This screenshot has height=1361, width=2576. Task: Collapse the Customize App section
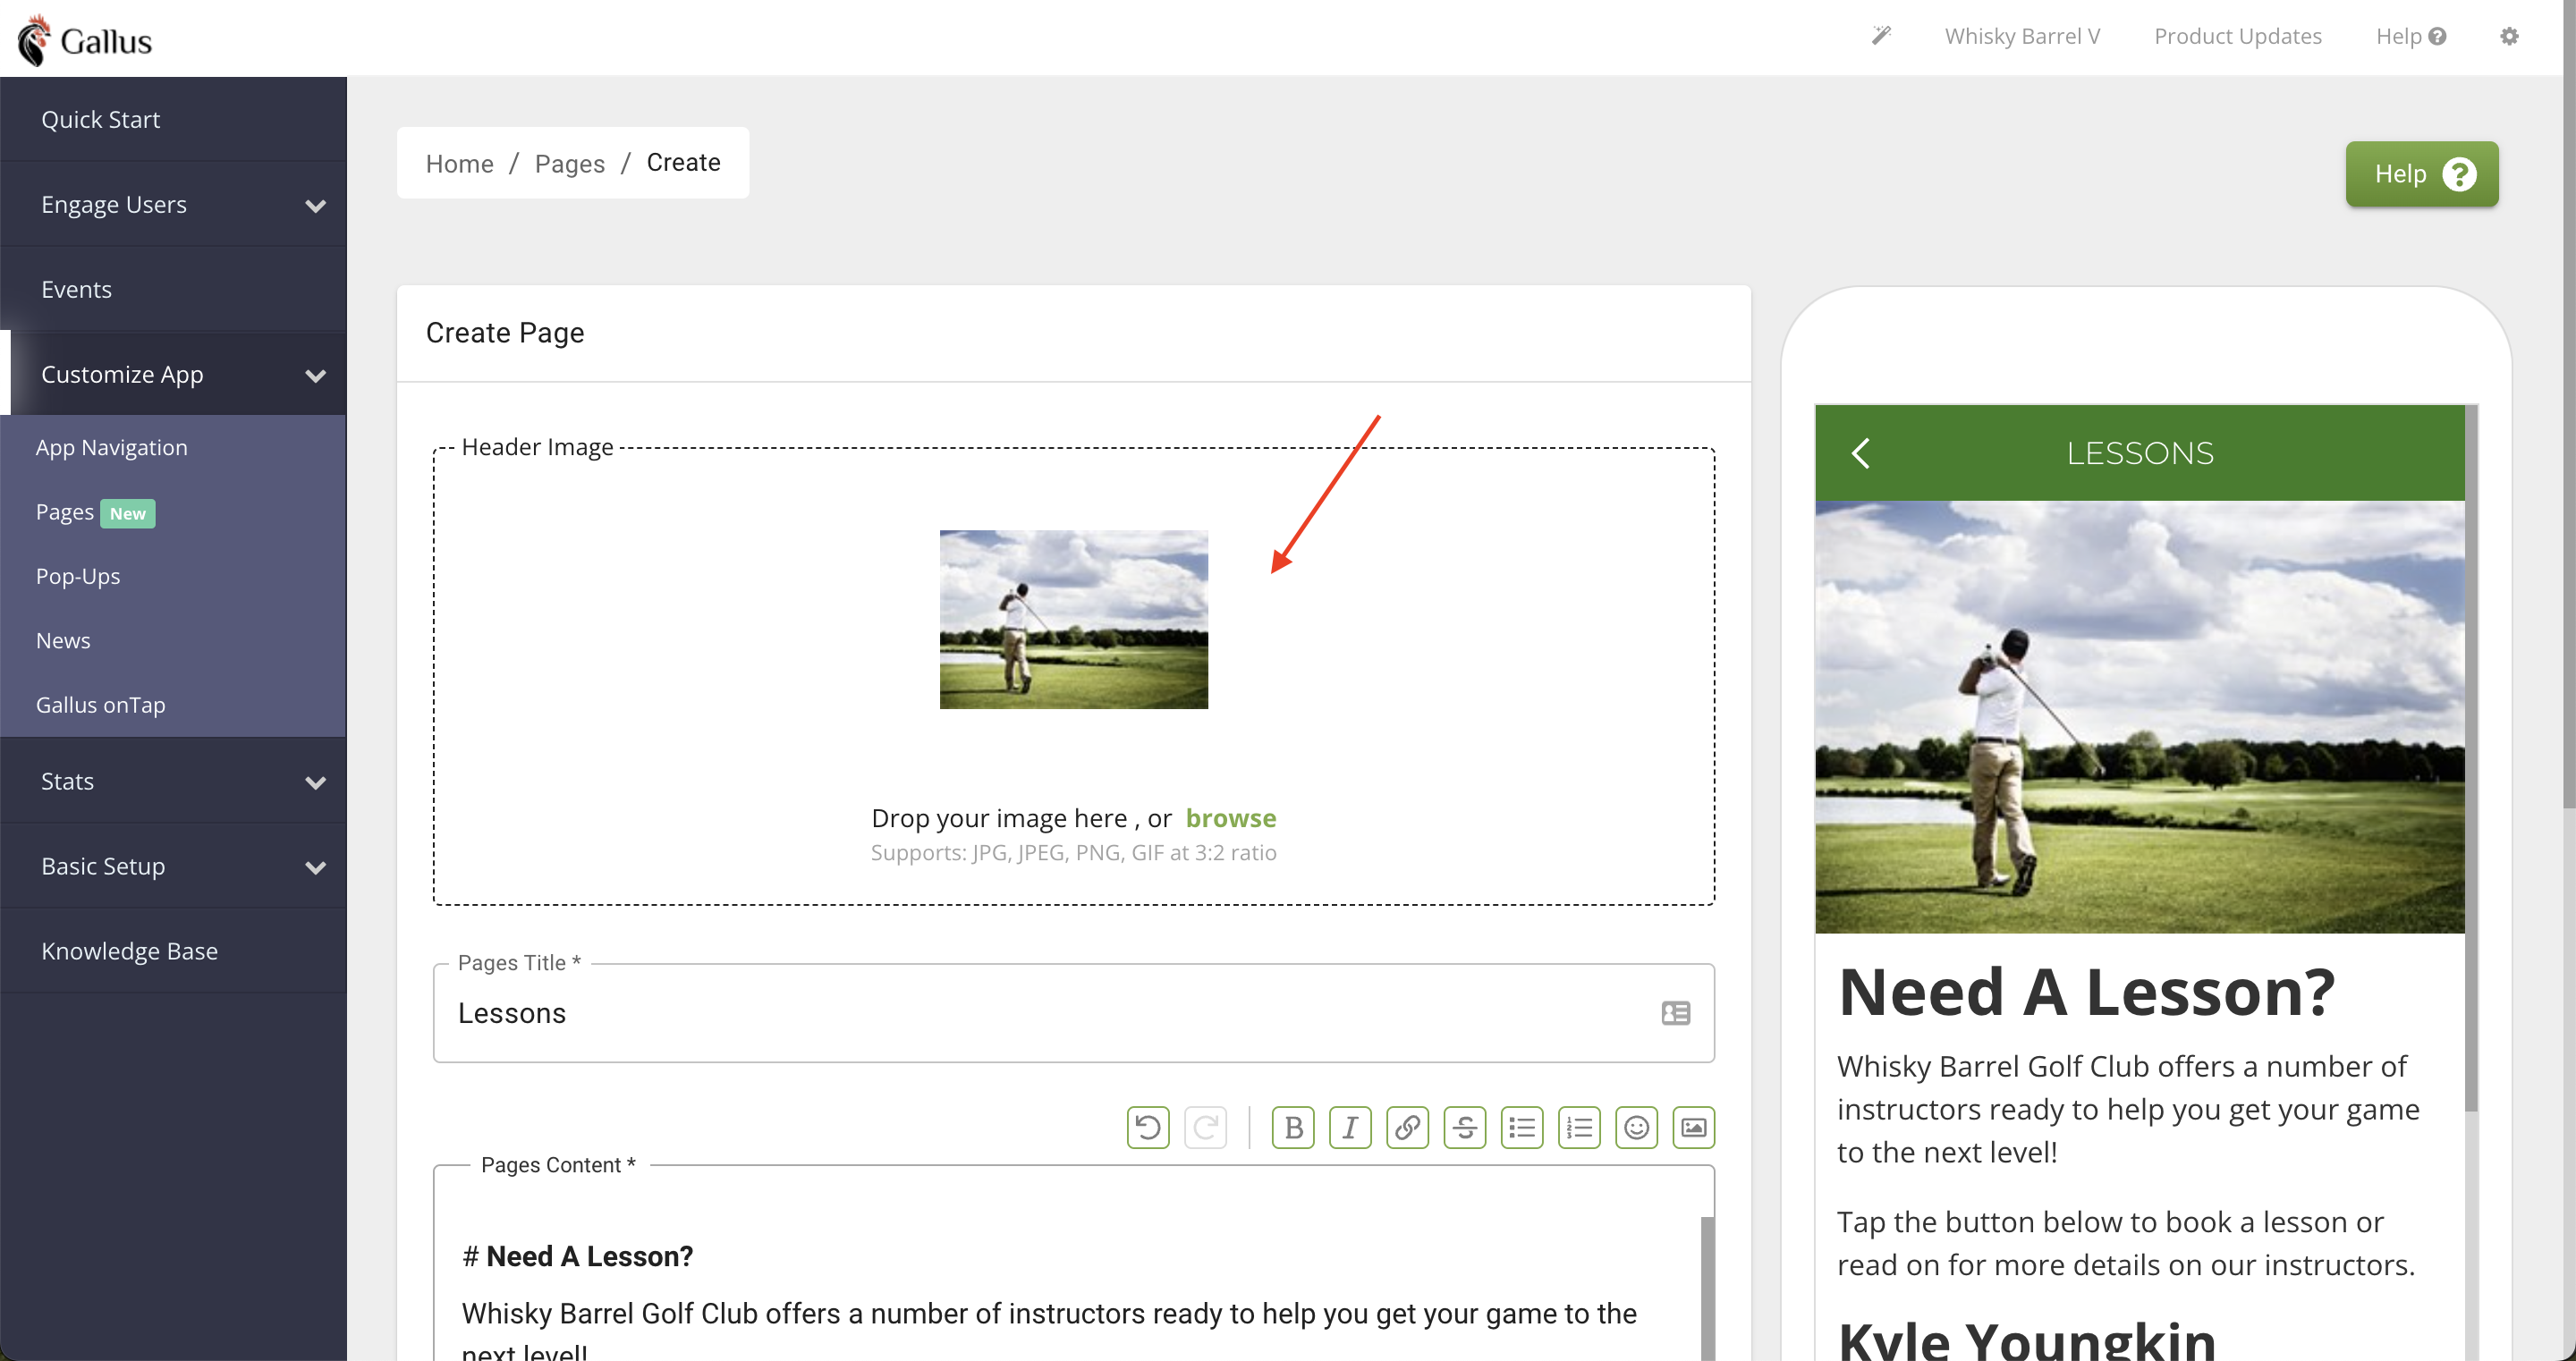tap(174, 374)
